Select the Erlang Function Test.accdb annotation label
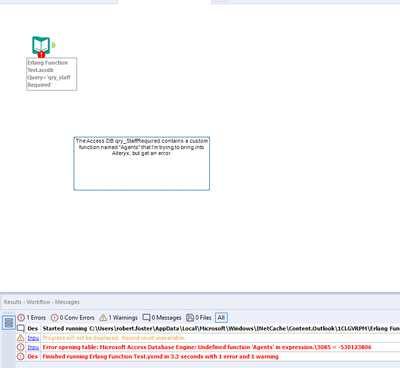The width and height of the screenshot is (400, 368). pos(52,74)
